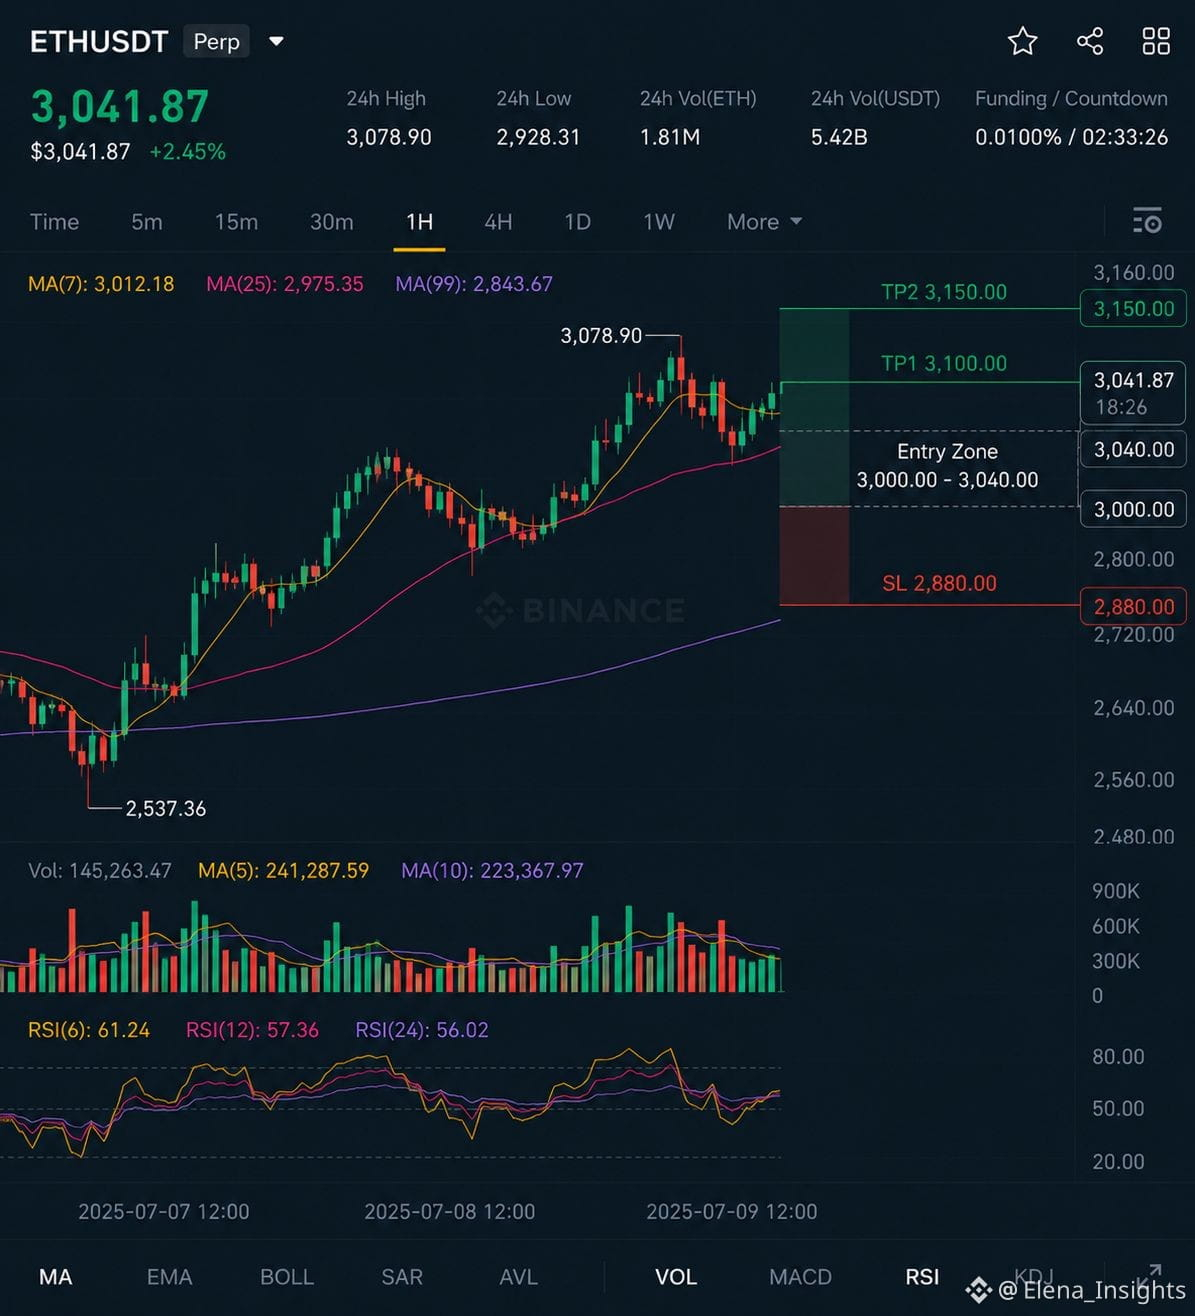Click the red 2,880.00 price axis tag
The width and height of the screenshot is (1195, 1316).
pyautogui.click(x=1133, y=606)
